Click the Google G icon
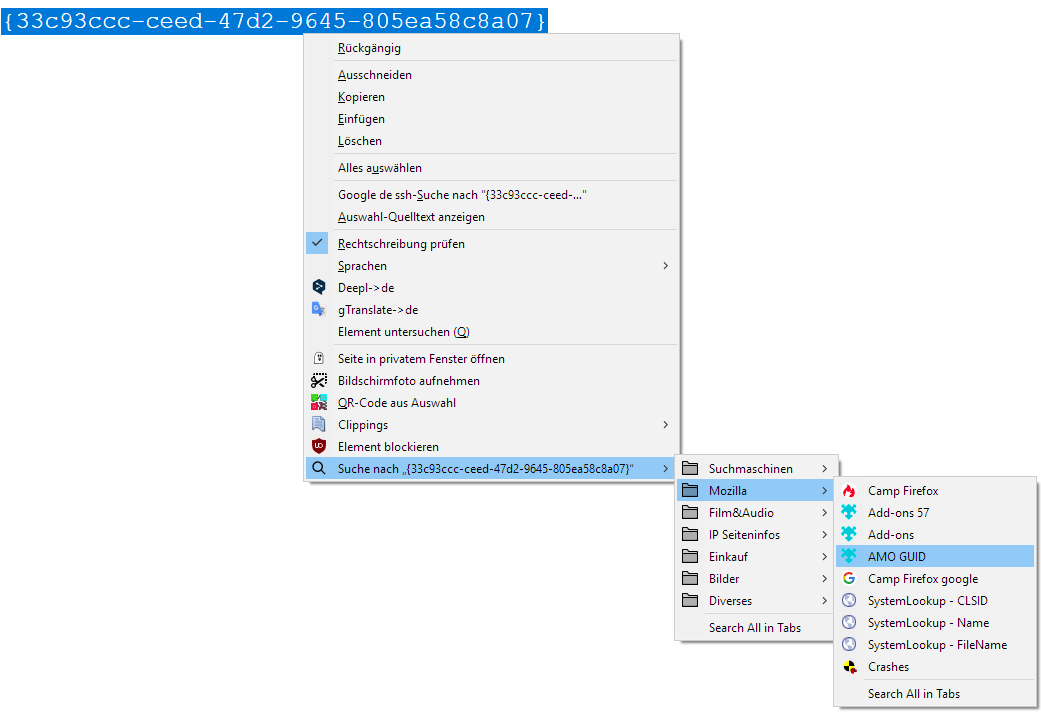 pos(849,578)
